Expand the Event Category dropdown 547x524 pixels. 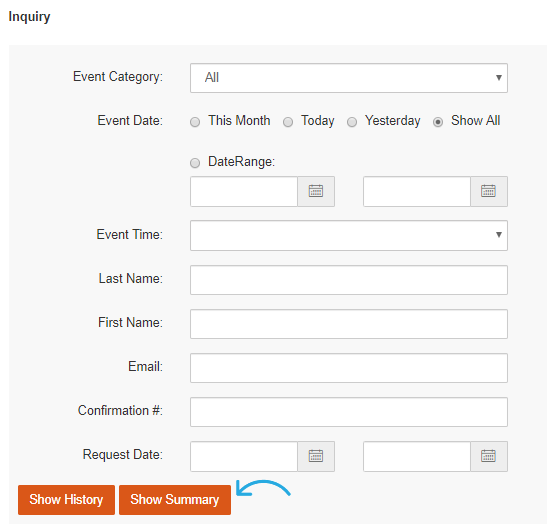(349, 78)
